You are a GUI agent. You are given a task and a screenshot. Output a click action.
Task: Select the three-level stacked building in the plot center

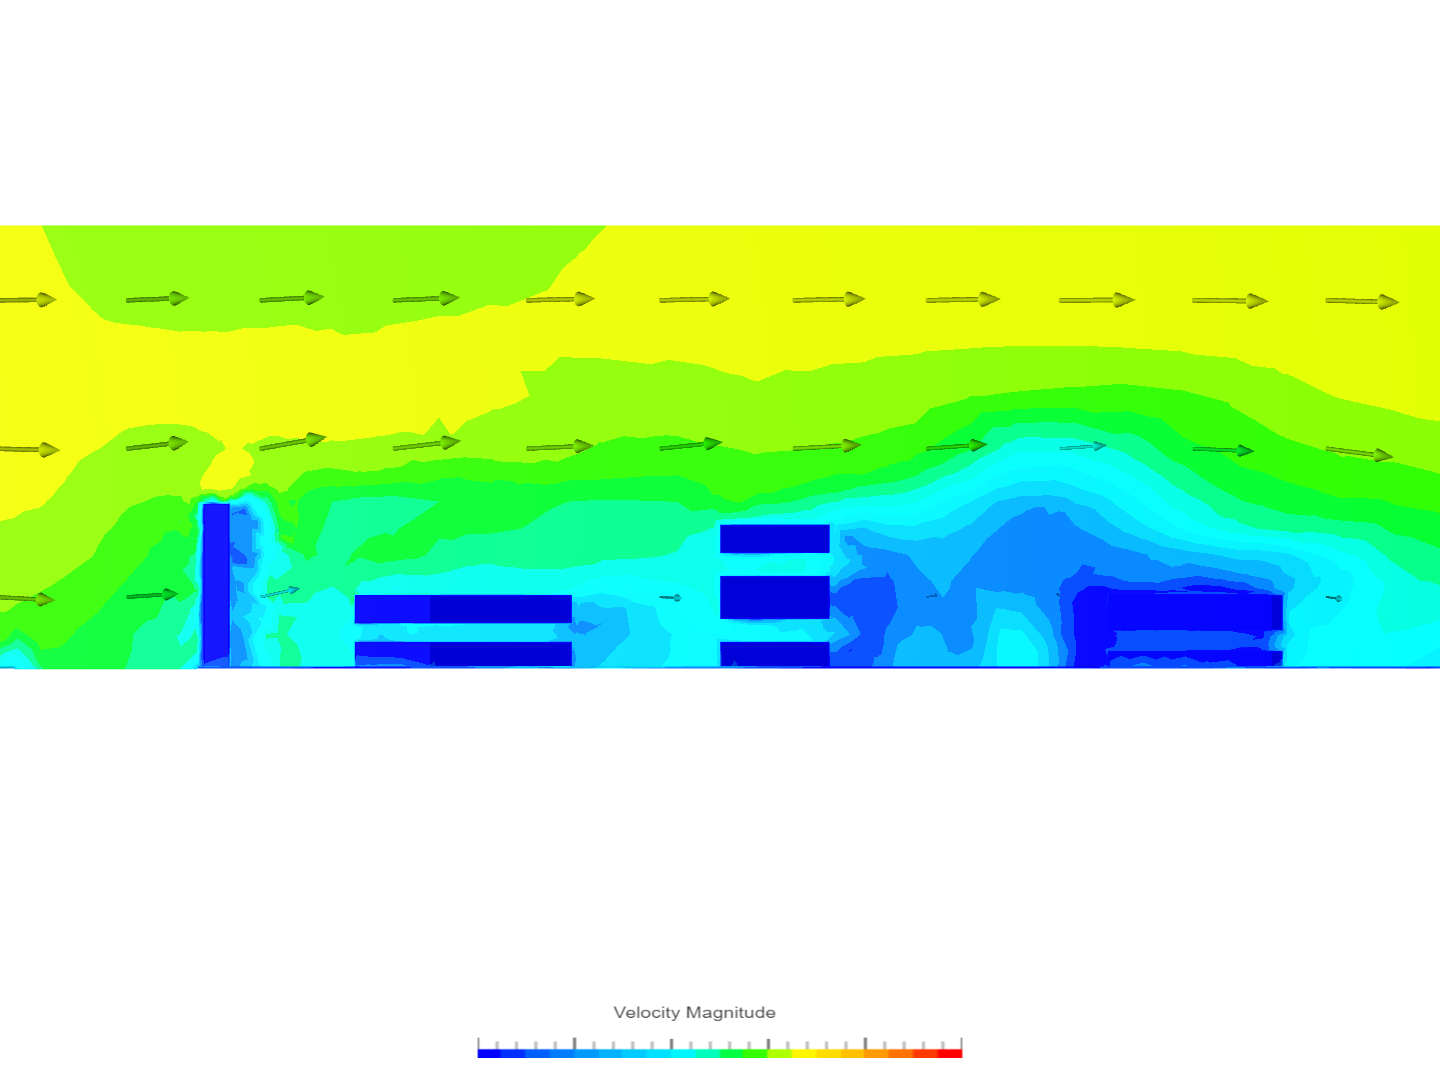(x=775, y=595)
